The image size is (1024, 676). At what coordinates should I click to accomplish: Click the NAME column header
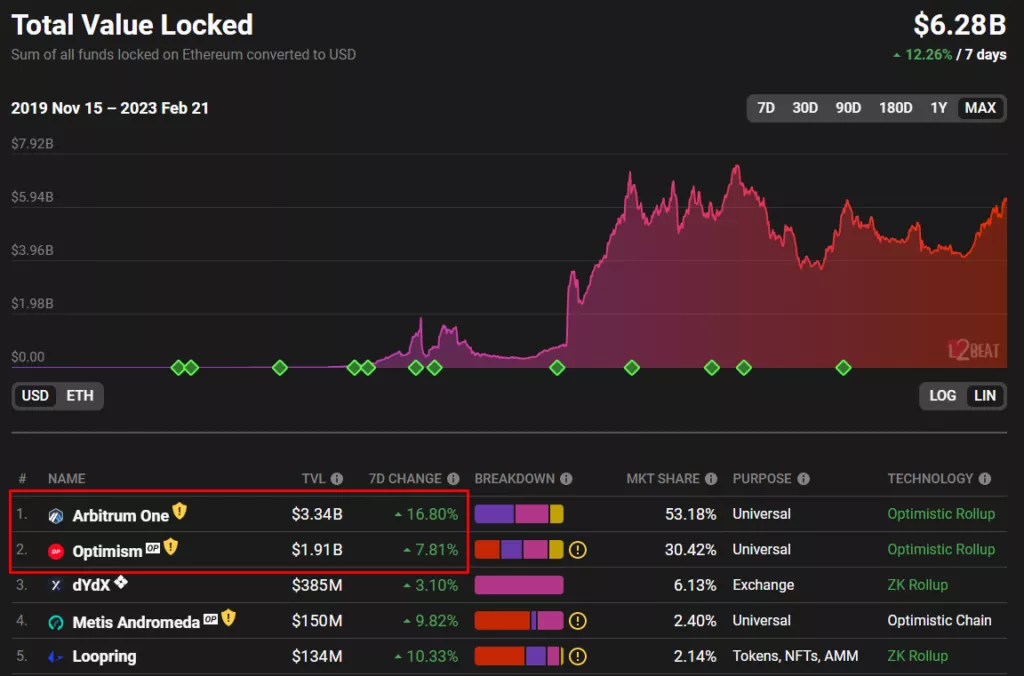coord(67,479)
